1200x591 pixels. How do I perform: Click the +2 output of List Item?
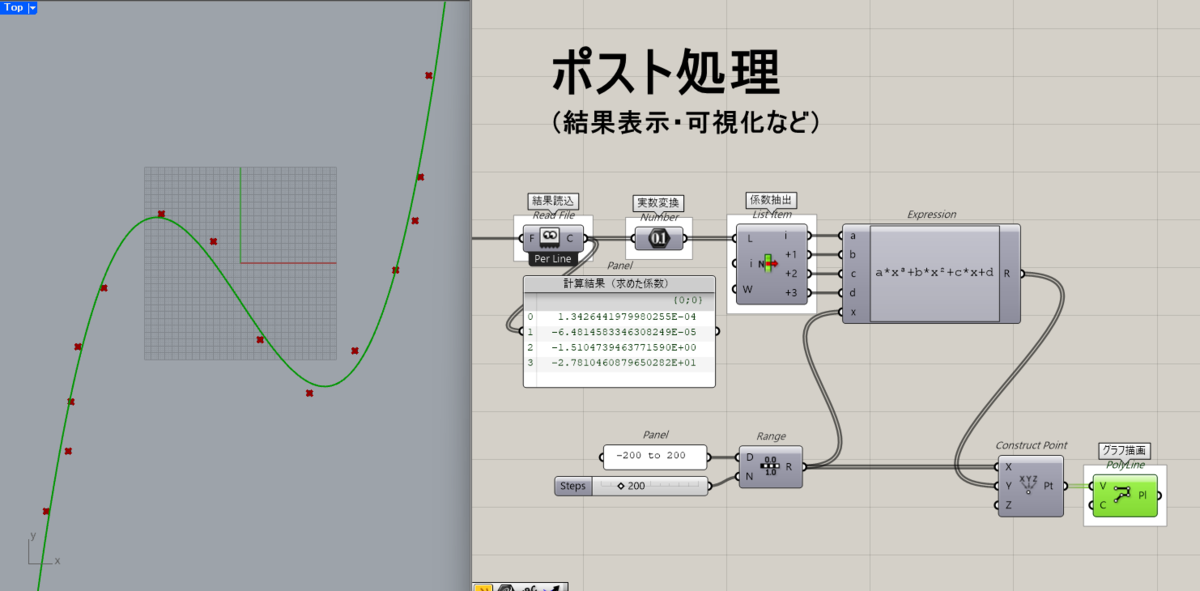[x=791, y=273]
